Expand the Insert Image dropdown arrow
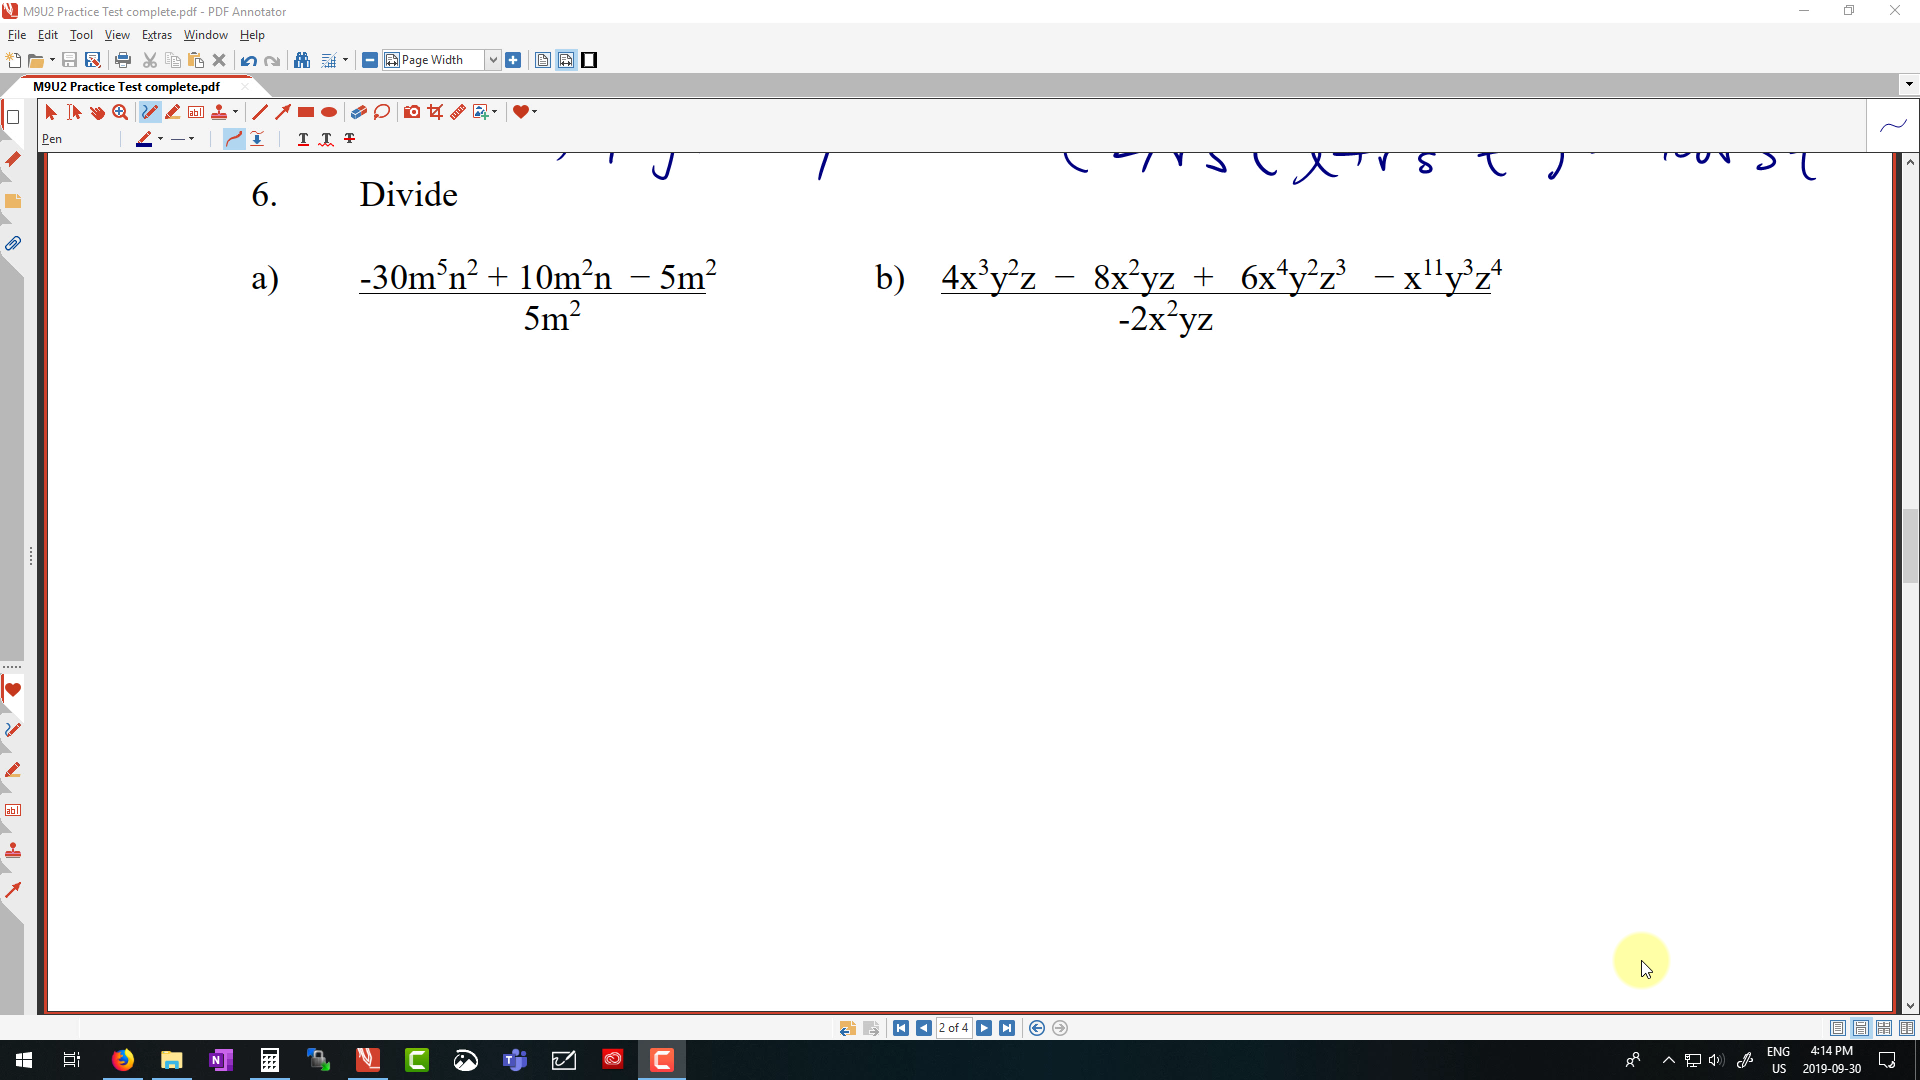This screenshot has height=1080, width=1920. (495, 112)
